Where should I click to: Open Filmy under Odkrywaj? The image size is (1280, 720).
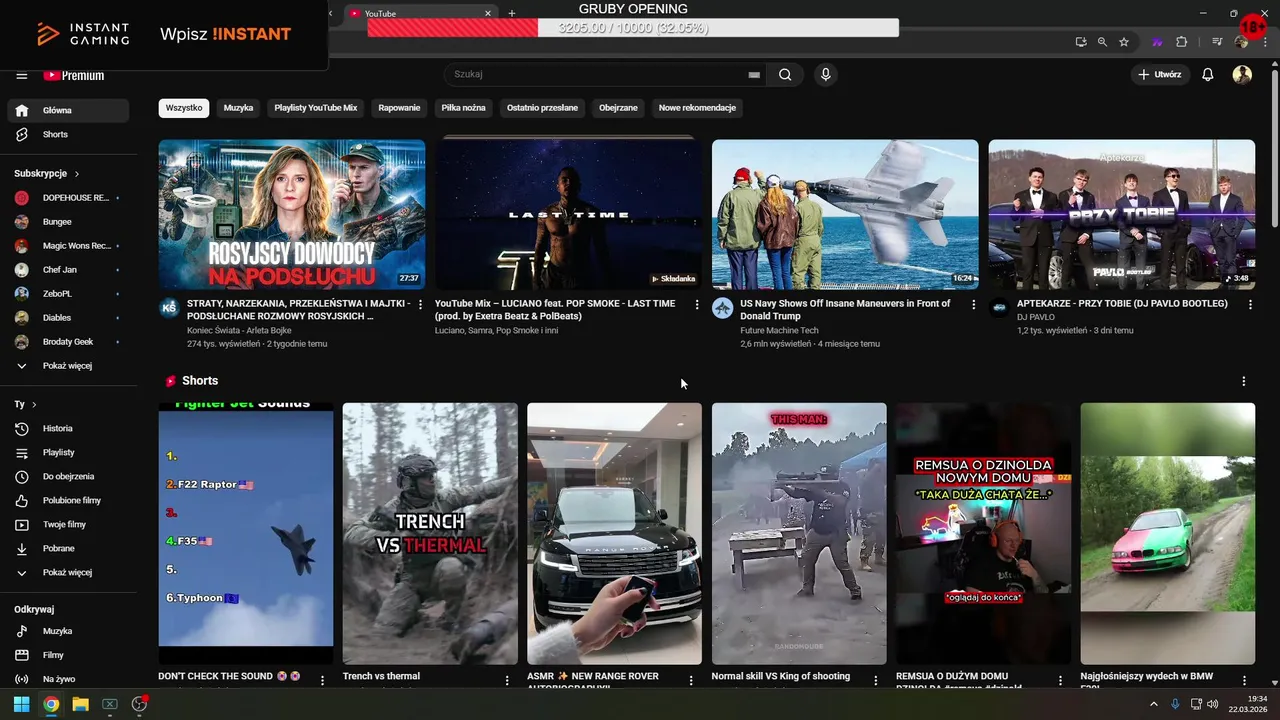pos(68,656)
